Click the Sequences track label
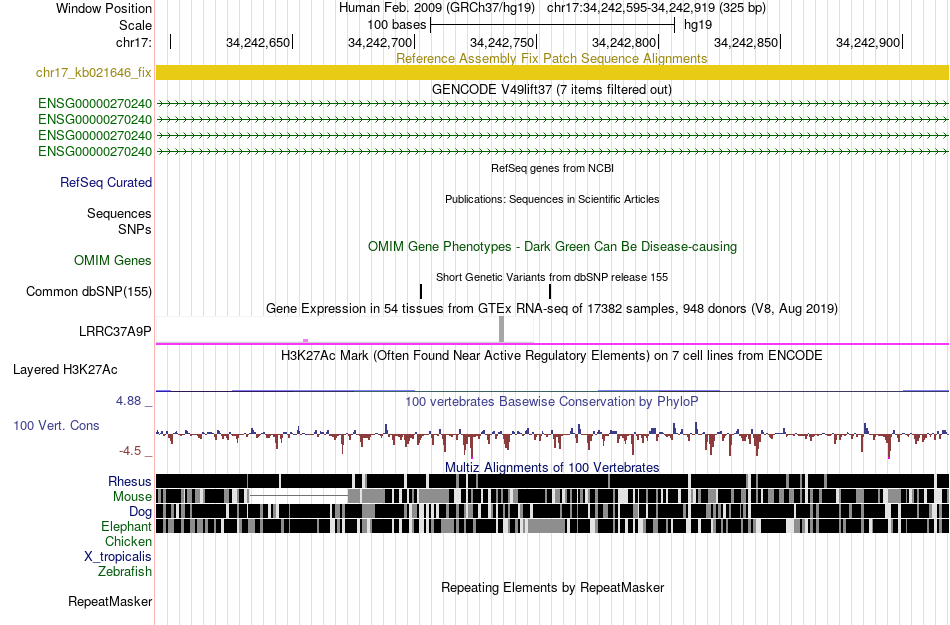 [x=119, y=213]
